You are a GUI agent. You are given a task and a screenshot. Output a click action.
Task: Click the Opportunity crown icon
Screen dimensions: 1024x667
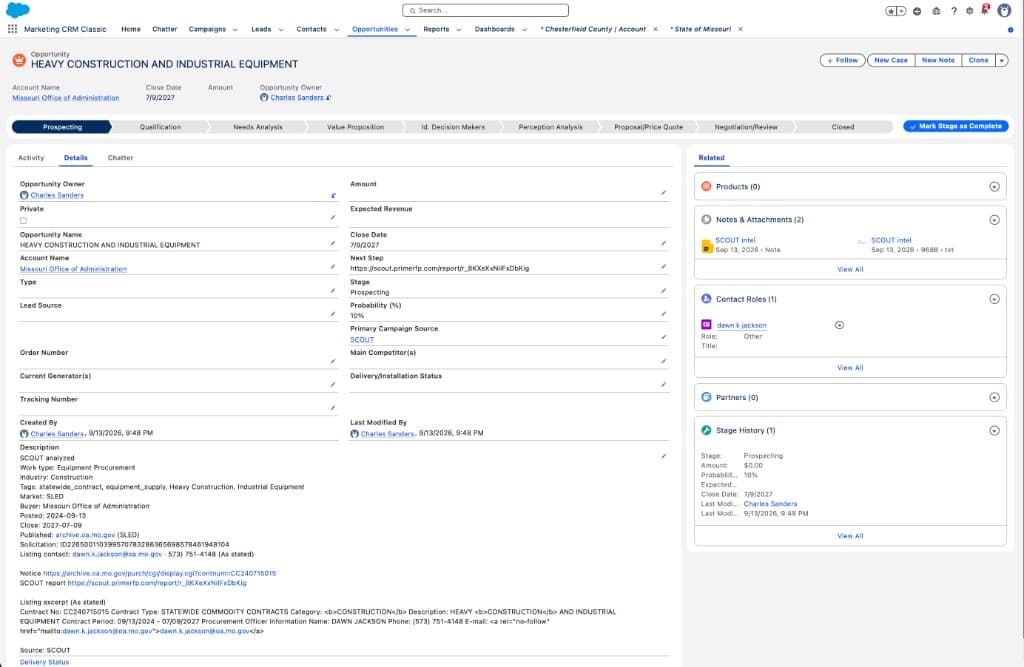click(19, 60)
